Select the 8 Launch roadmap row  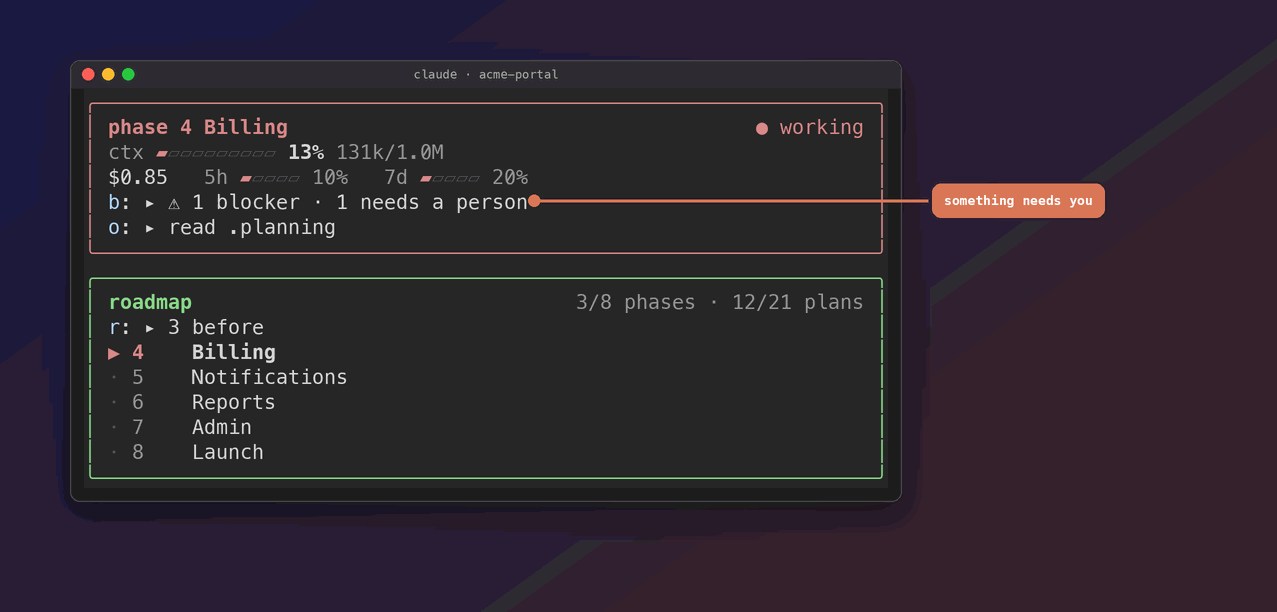486,452
